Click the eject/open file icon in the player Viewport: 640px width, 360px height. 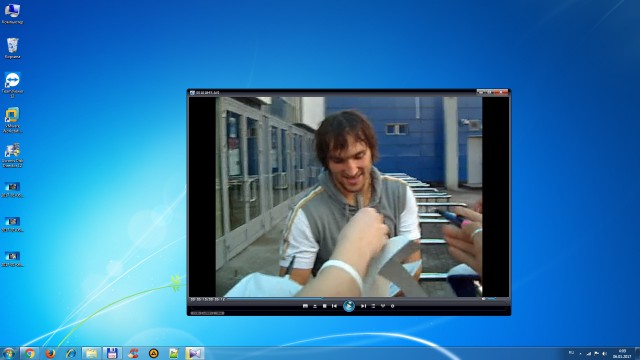point(315,306)
